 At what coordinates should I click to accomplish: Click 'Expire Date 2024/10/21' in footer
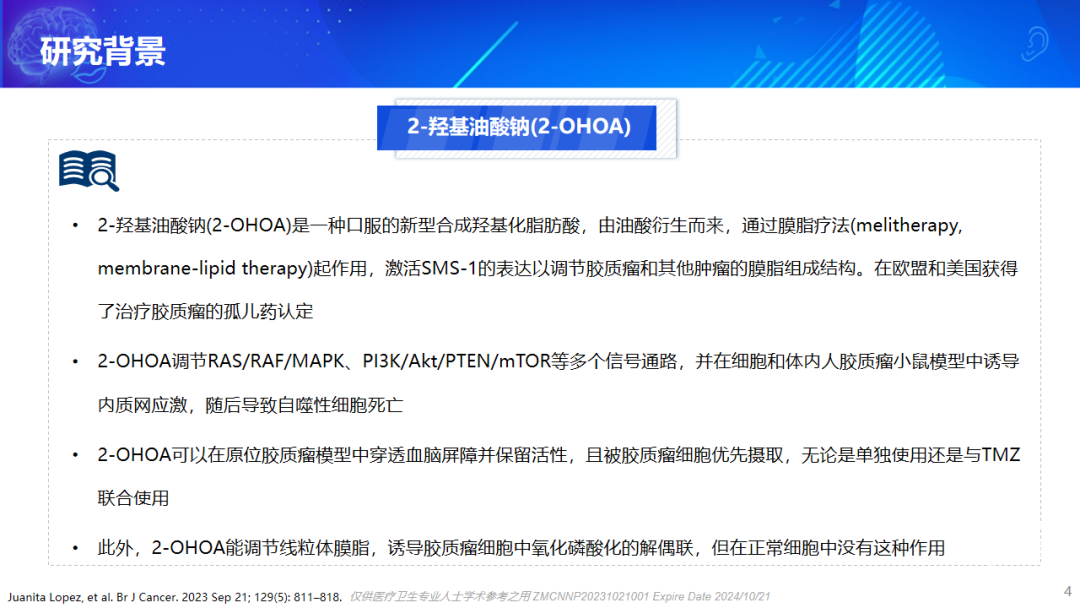[711, 597]
